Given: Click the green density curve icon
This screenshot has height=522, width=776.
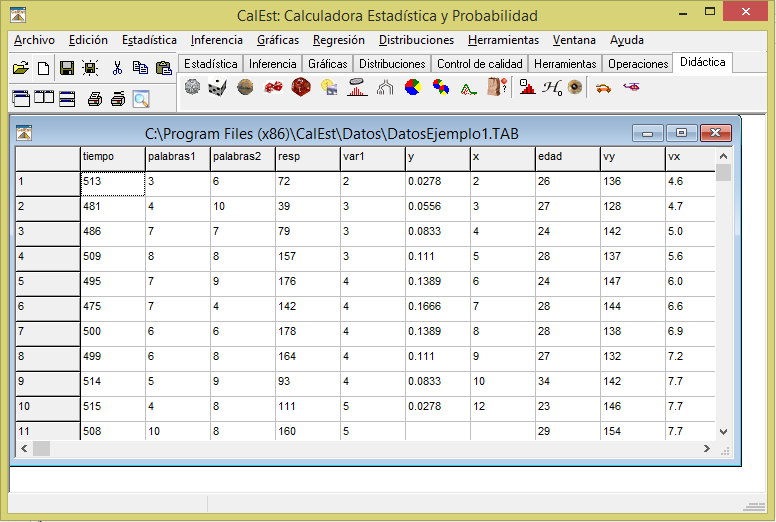Looking at the screenshot, I should [468, 89].
